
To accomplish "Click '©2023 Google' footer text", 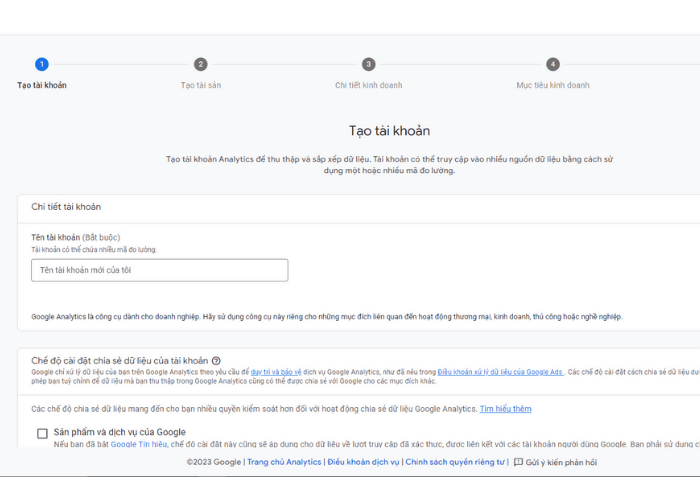I will click(214, 462).
